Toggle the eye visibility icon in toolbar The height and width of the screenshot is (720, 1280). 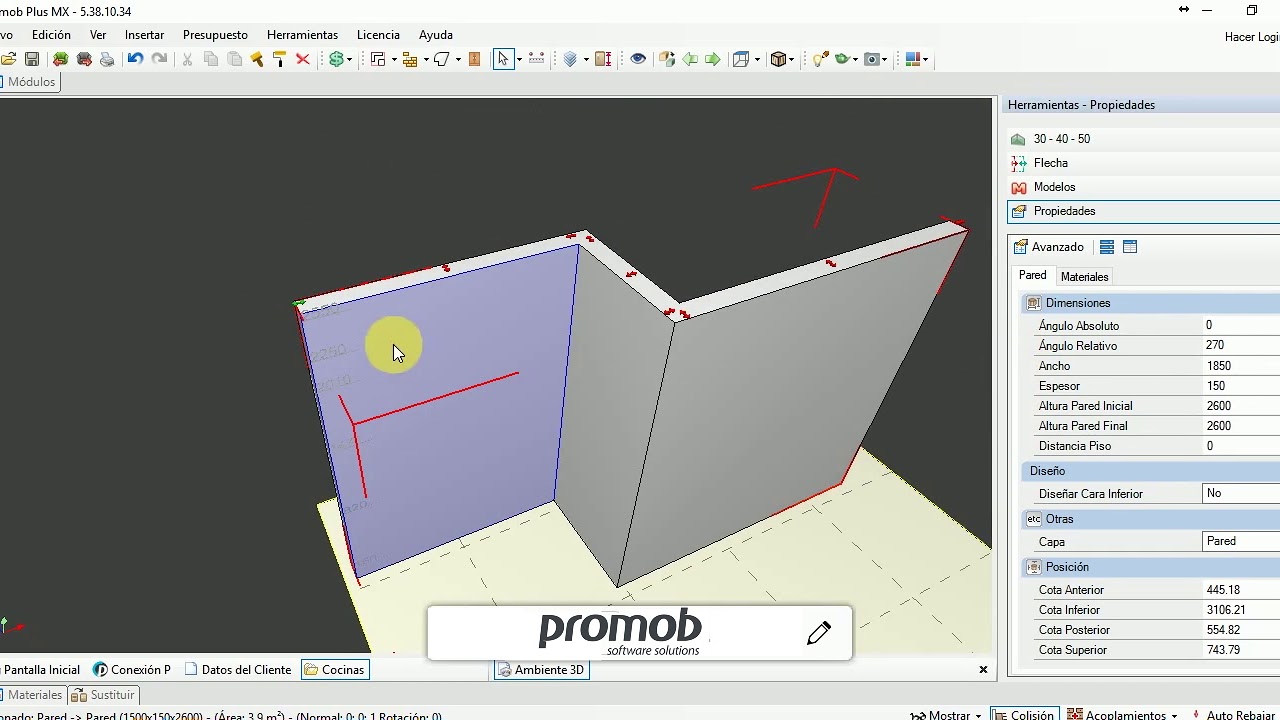pos(638,60)
